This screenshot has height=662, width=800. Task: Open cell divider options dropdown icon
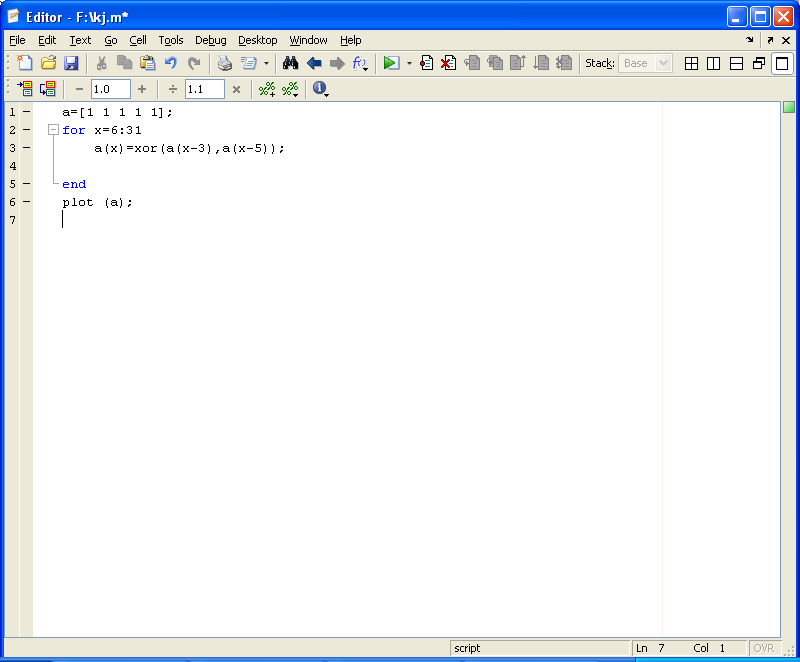(290, 89)
